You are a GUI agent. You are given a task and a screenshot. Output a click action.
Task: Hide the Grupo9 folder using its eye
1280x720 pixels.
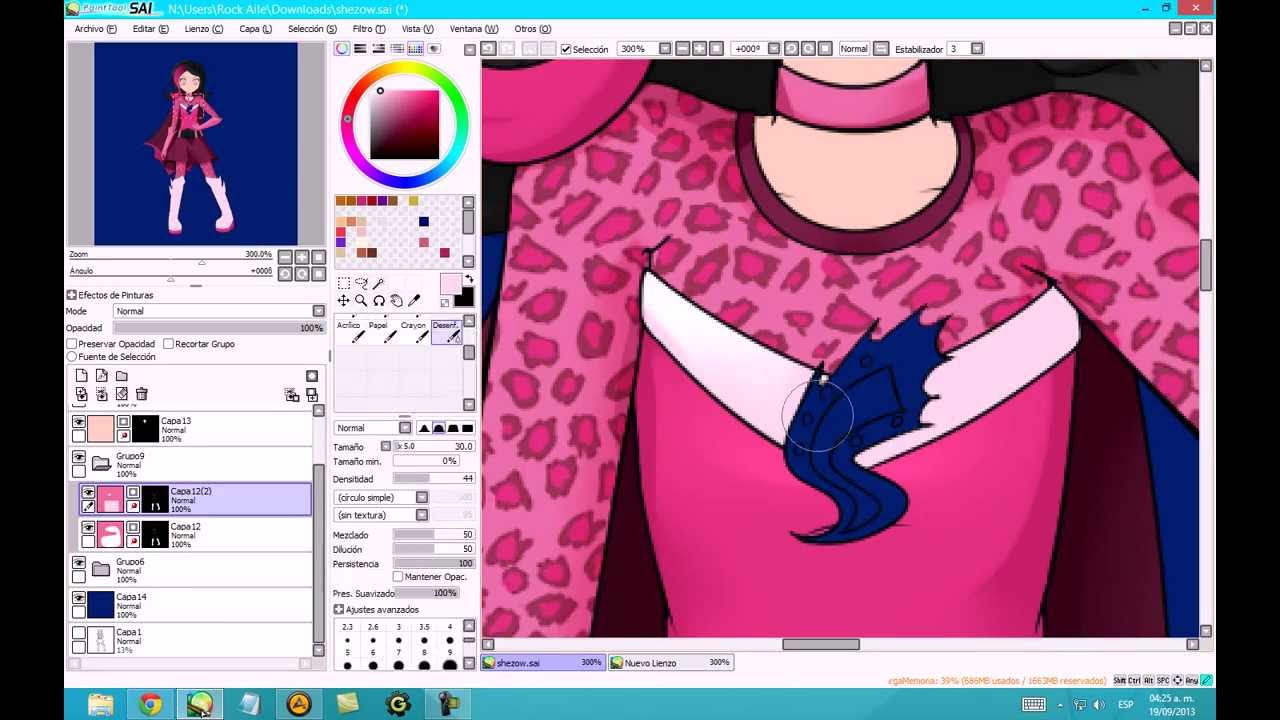point(79,457)
